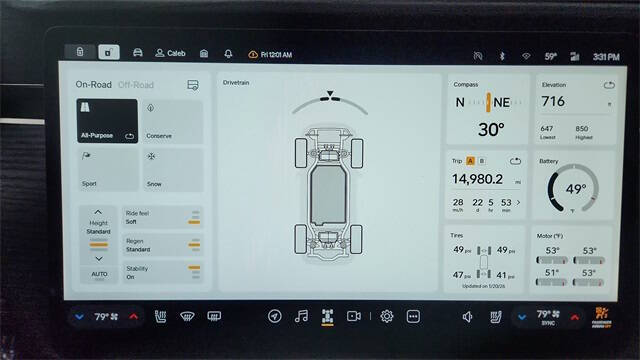Tap the cellular signal strength icon
640x360 pixels.
575,57
